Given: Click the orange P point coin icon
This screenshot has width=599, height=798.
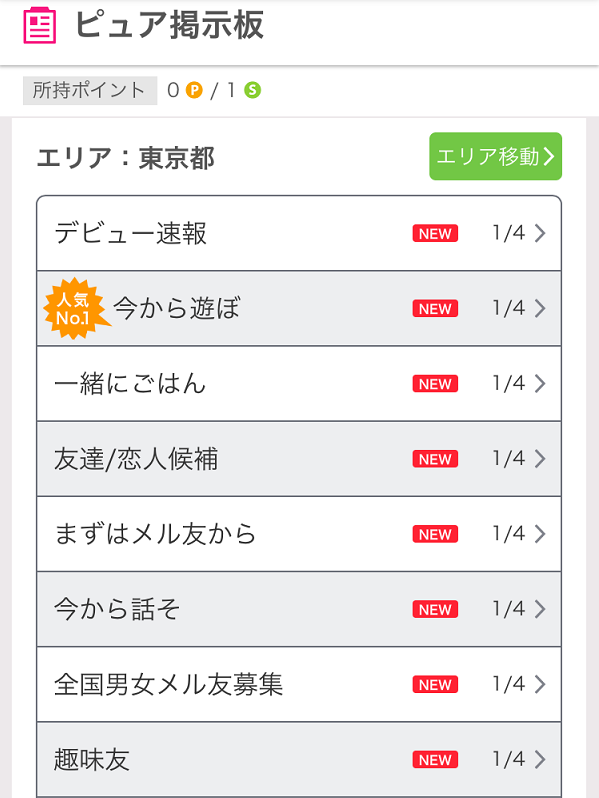Looking at the screenshot, I should (x=194, y=90).
